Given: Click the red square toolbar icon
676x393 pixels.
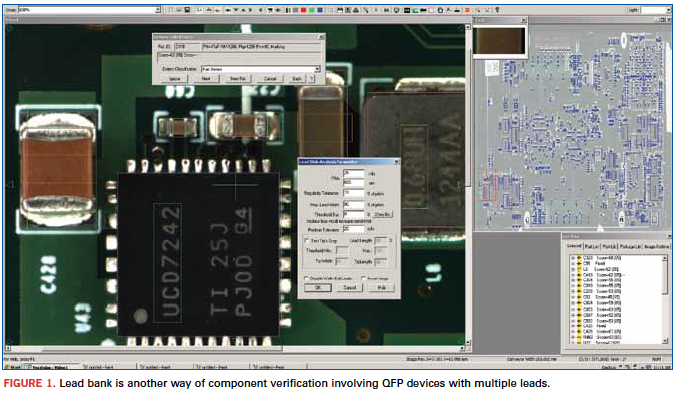Looking at the screenshot, I should point(304,10).
